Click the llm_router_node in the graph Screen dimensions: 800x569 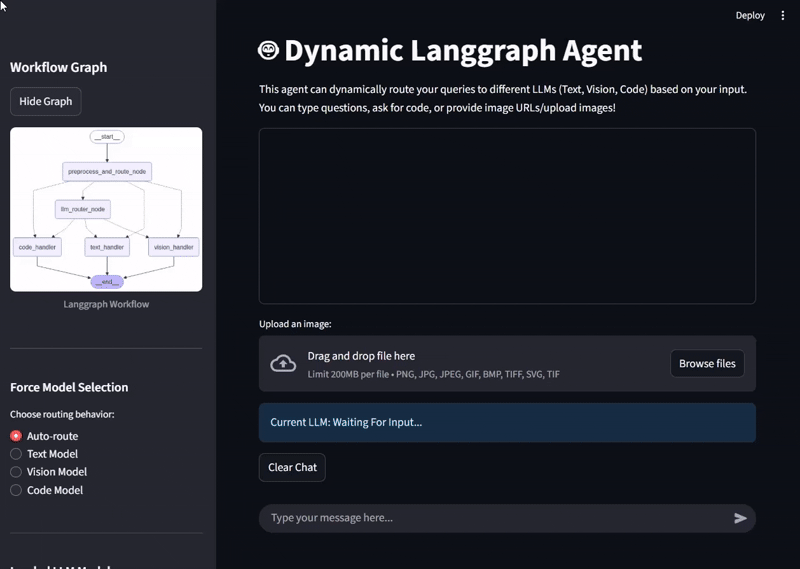click(x=83, y=209)
